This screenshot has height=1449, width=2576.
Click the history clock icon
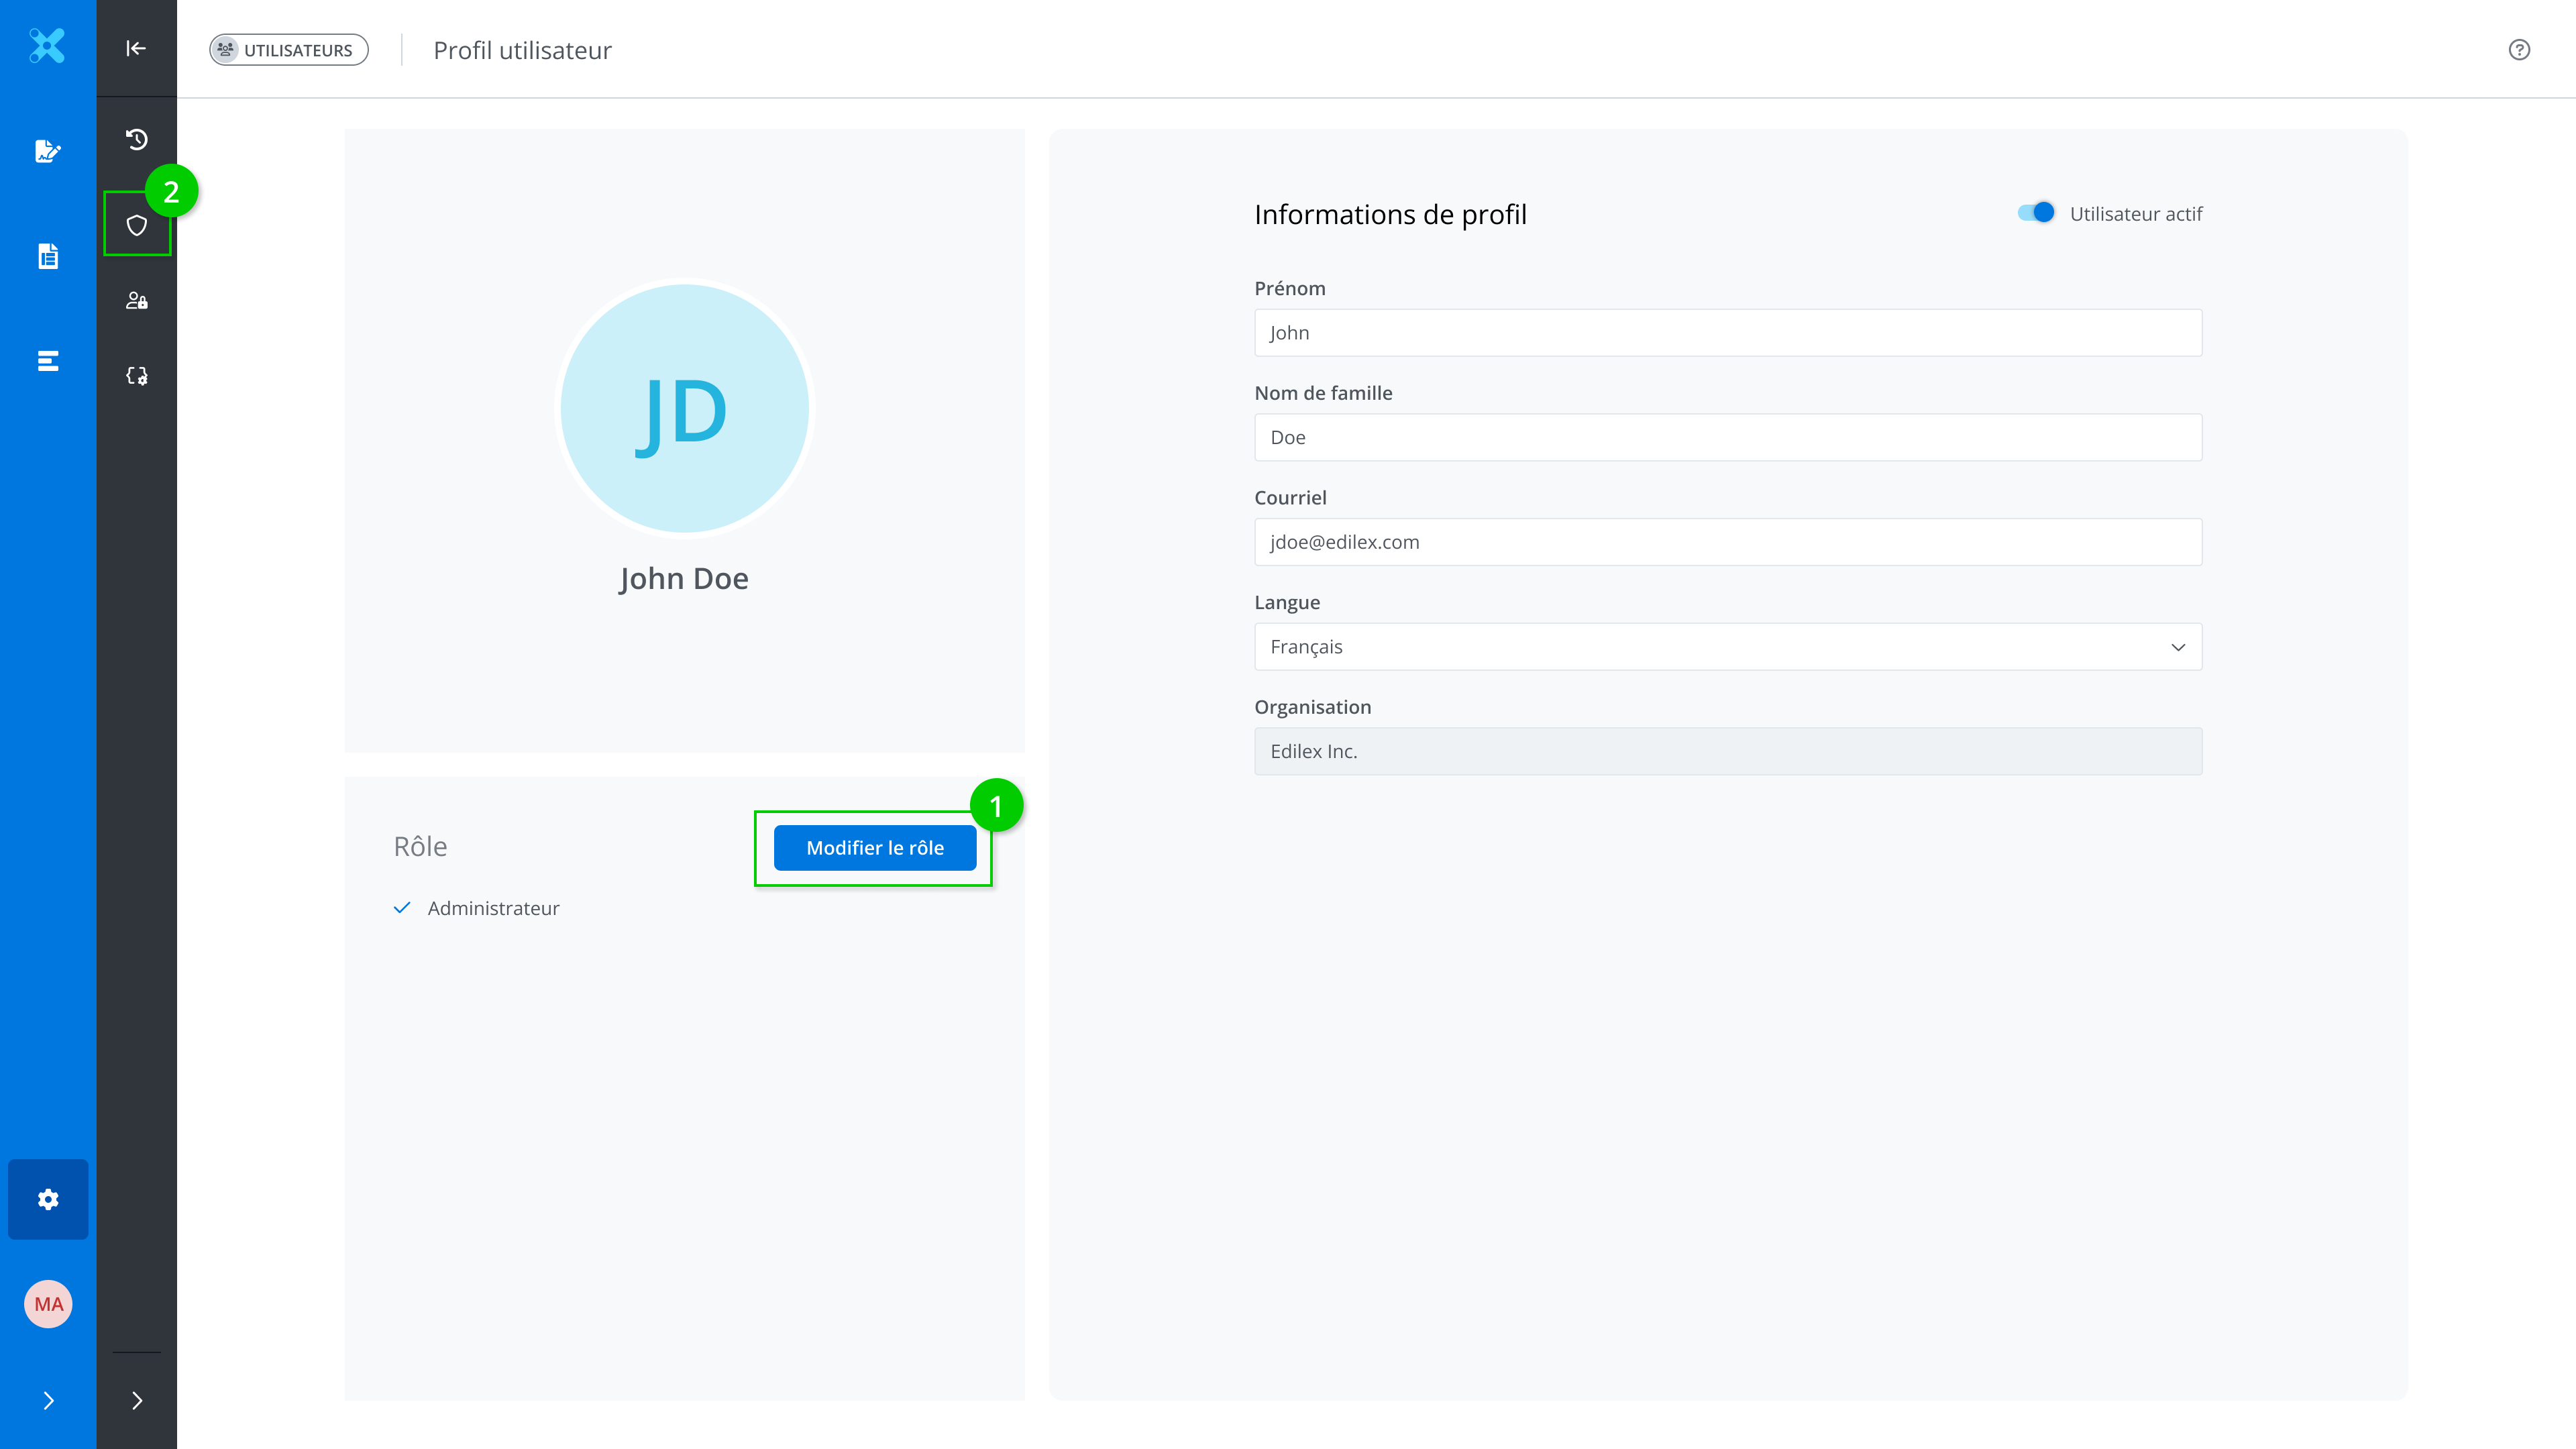137,139
